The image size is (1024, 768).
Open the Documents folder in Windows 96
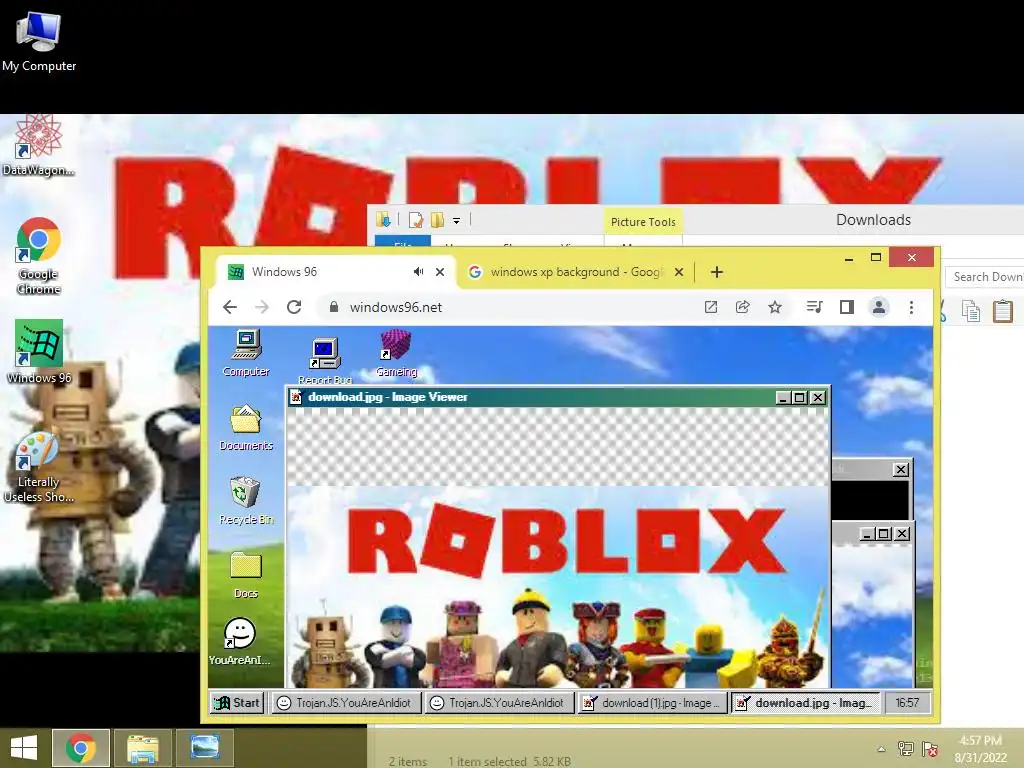246,428
